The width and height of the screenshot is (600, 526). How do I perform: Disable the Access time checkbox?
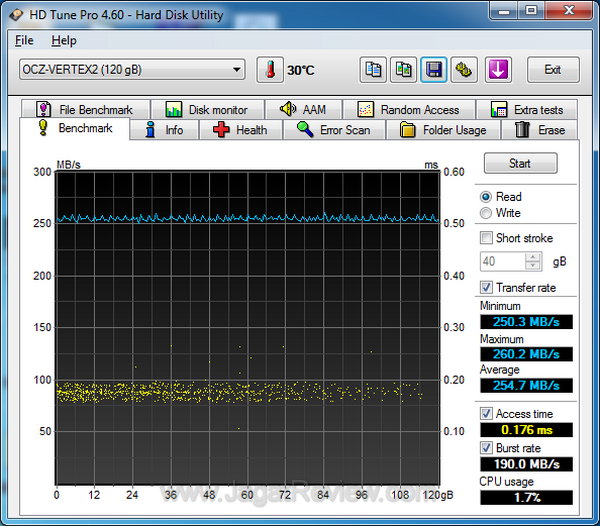[x=487, y=413]
